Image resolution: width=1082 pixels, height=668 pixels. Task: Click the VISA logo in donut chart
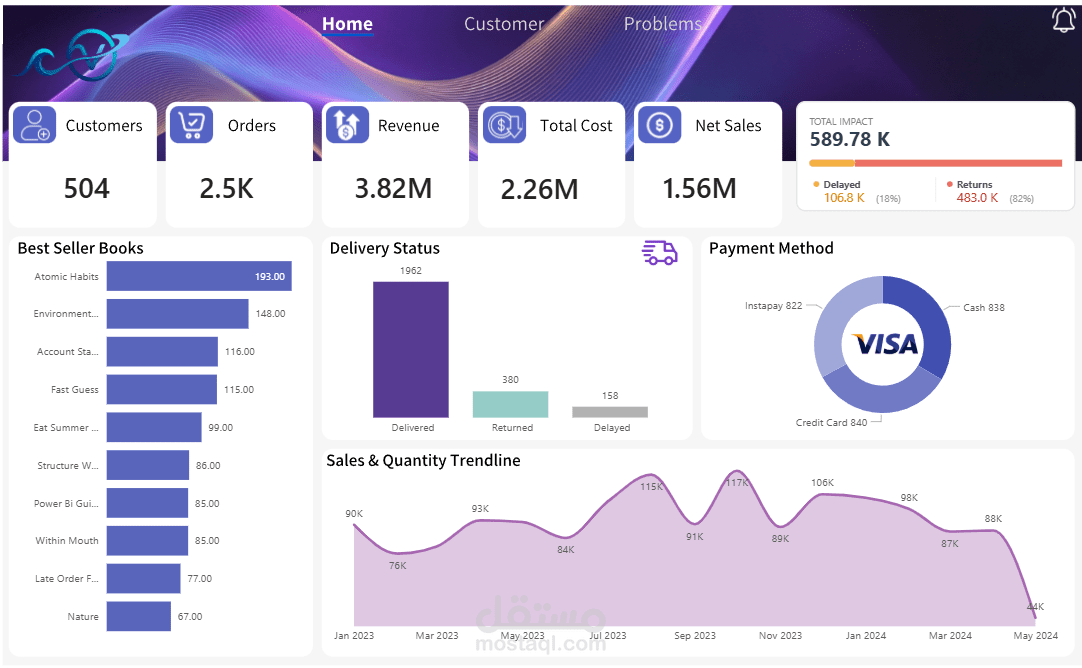[x=885, y=344]
